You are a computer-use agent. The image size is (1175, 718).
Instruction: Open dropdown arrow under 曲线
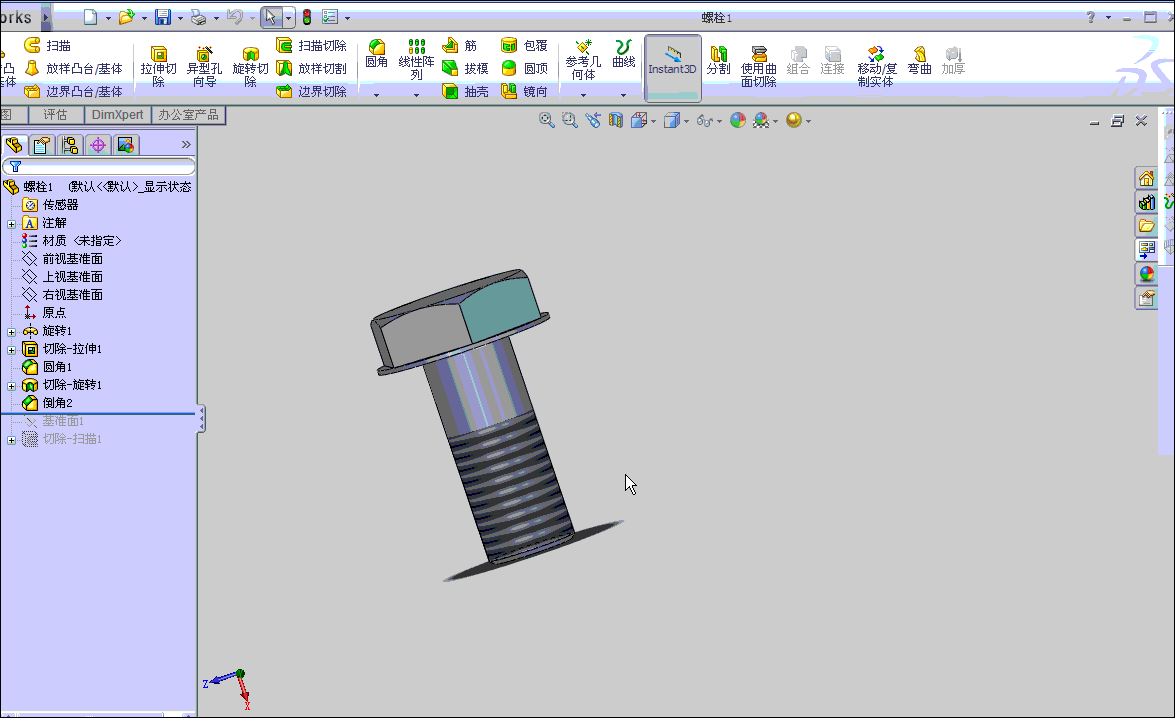pyautogui.click(x=623, y=95)
